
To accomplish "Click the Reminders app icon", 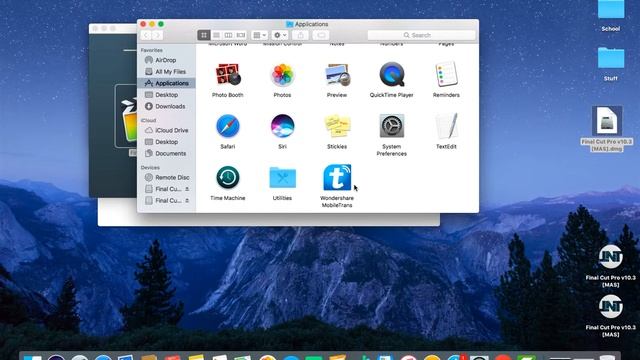I will tap(446, 75).
